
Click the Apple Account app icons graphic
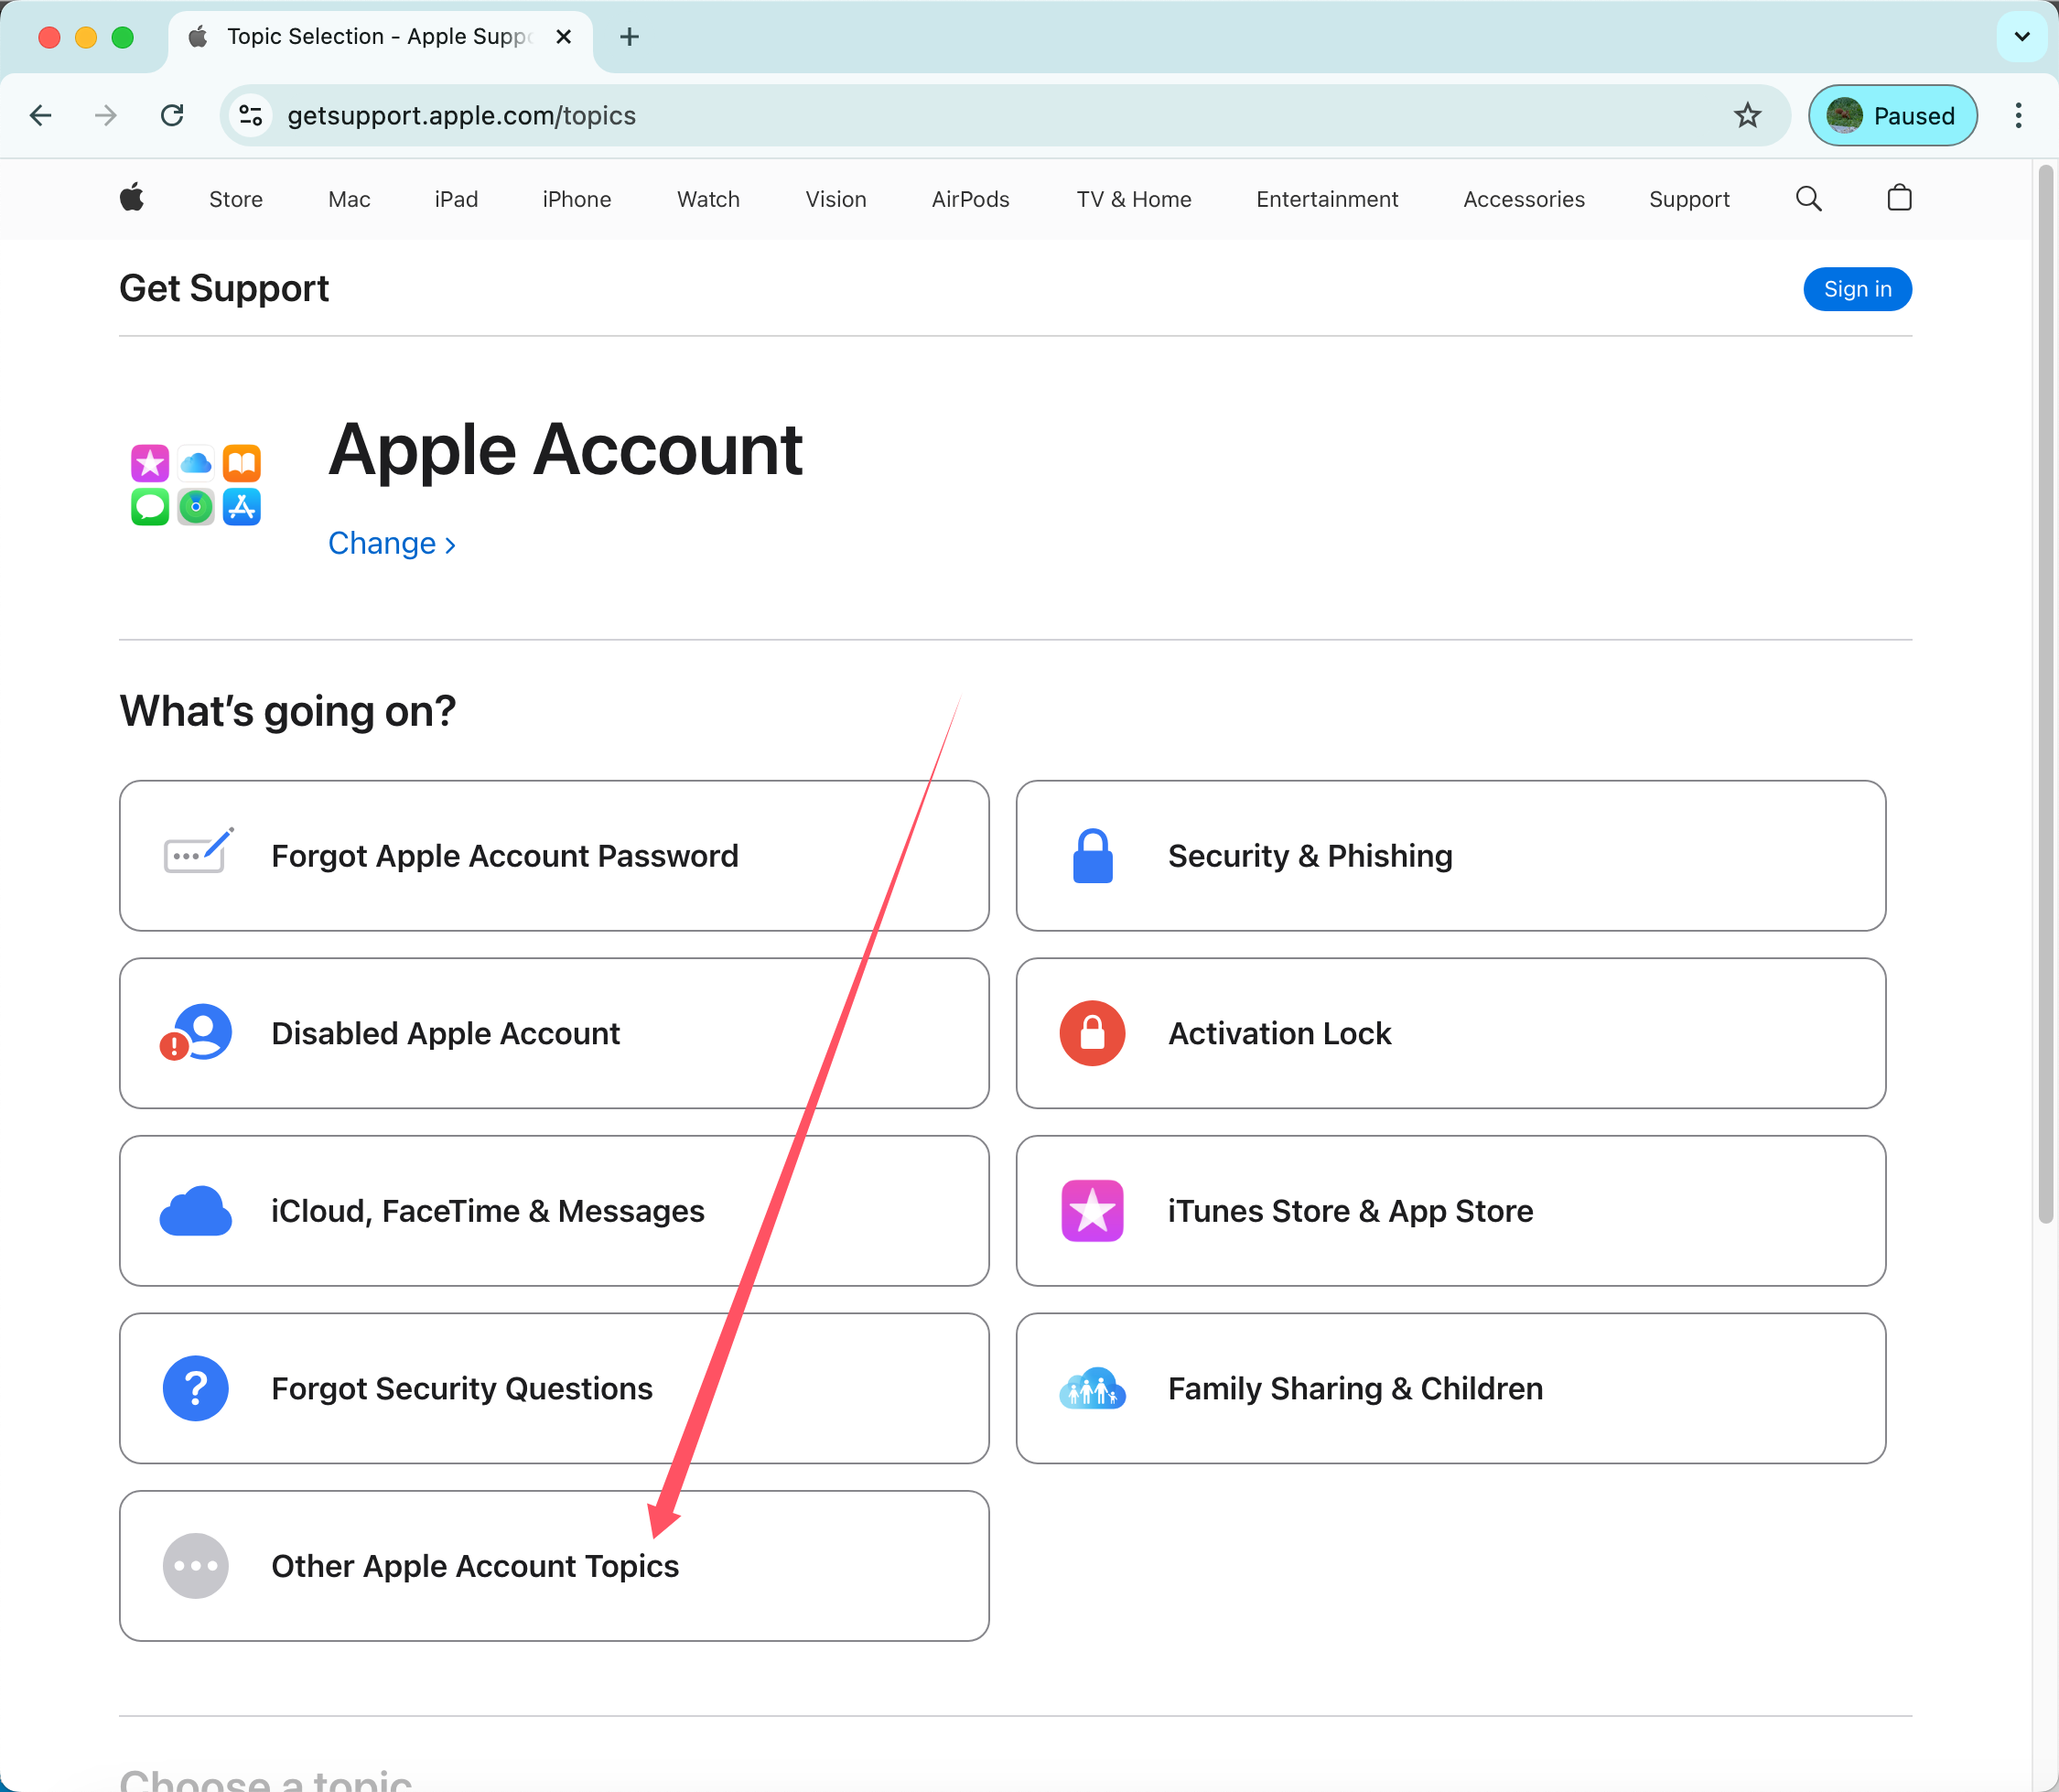pos(196,485)
